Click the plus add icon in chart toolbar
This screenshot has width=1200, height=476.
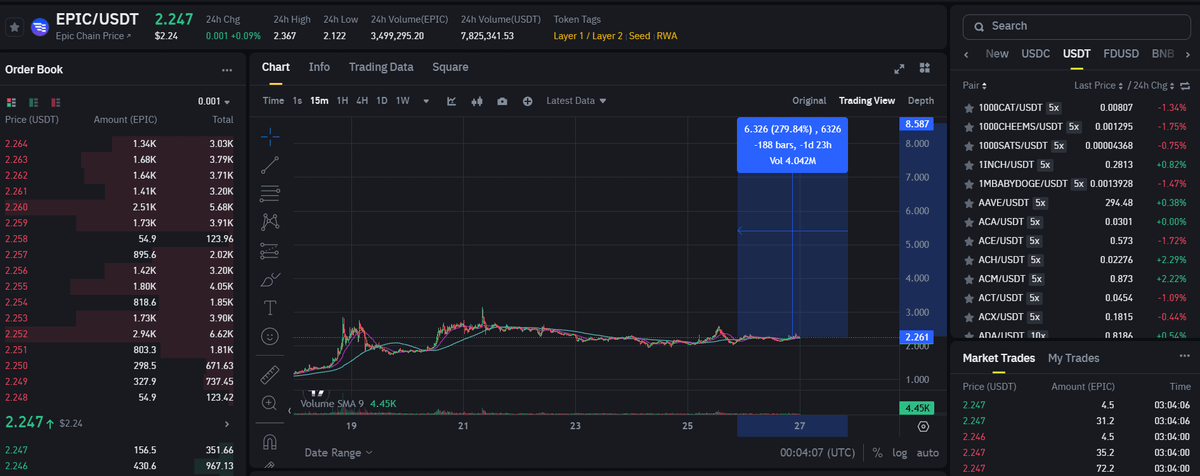[x=527, y=101]
